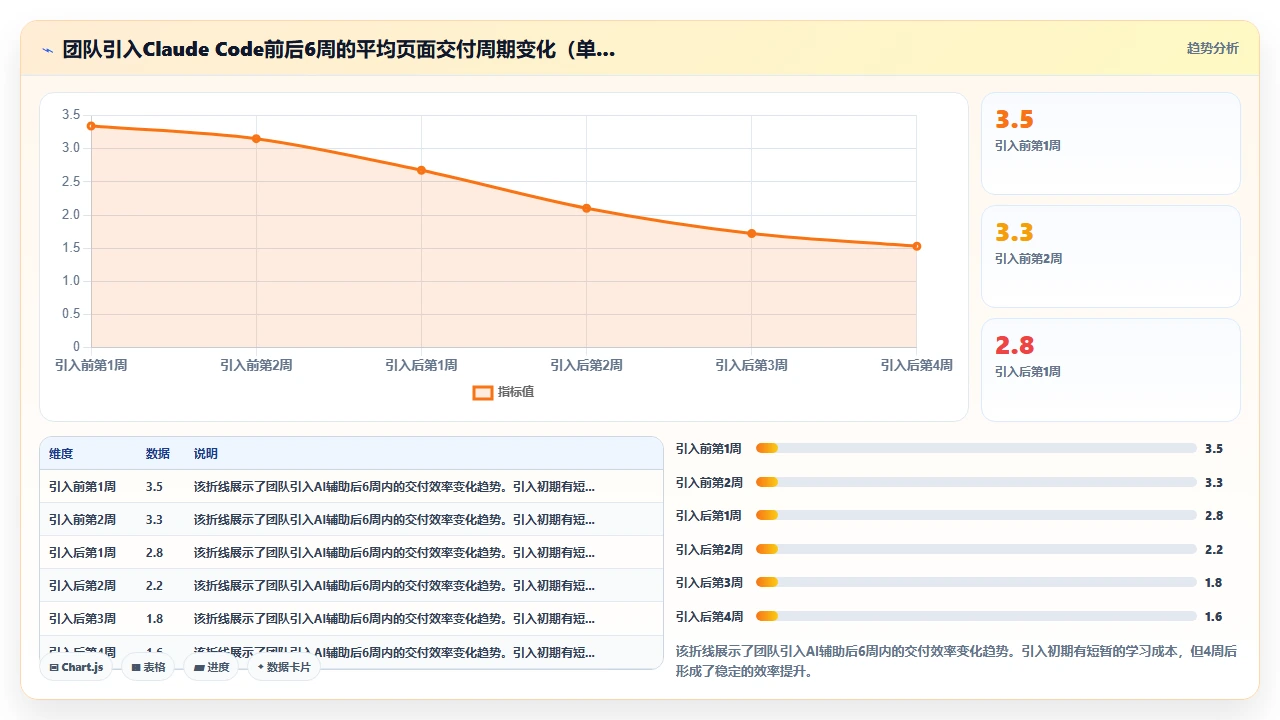Click the x-axis label 引入后第2周

586,366
